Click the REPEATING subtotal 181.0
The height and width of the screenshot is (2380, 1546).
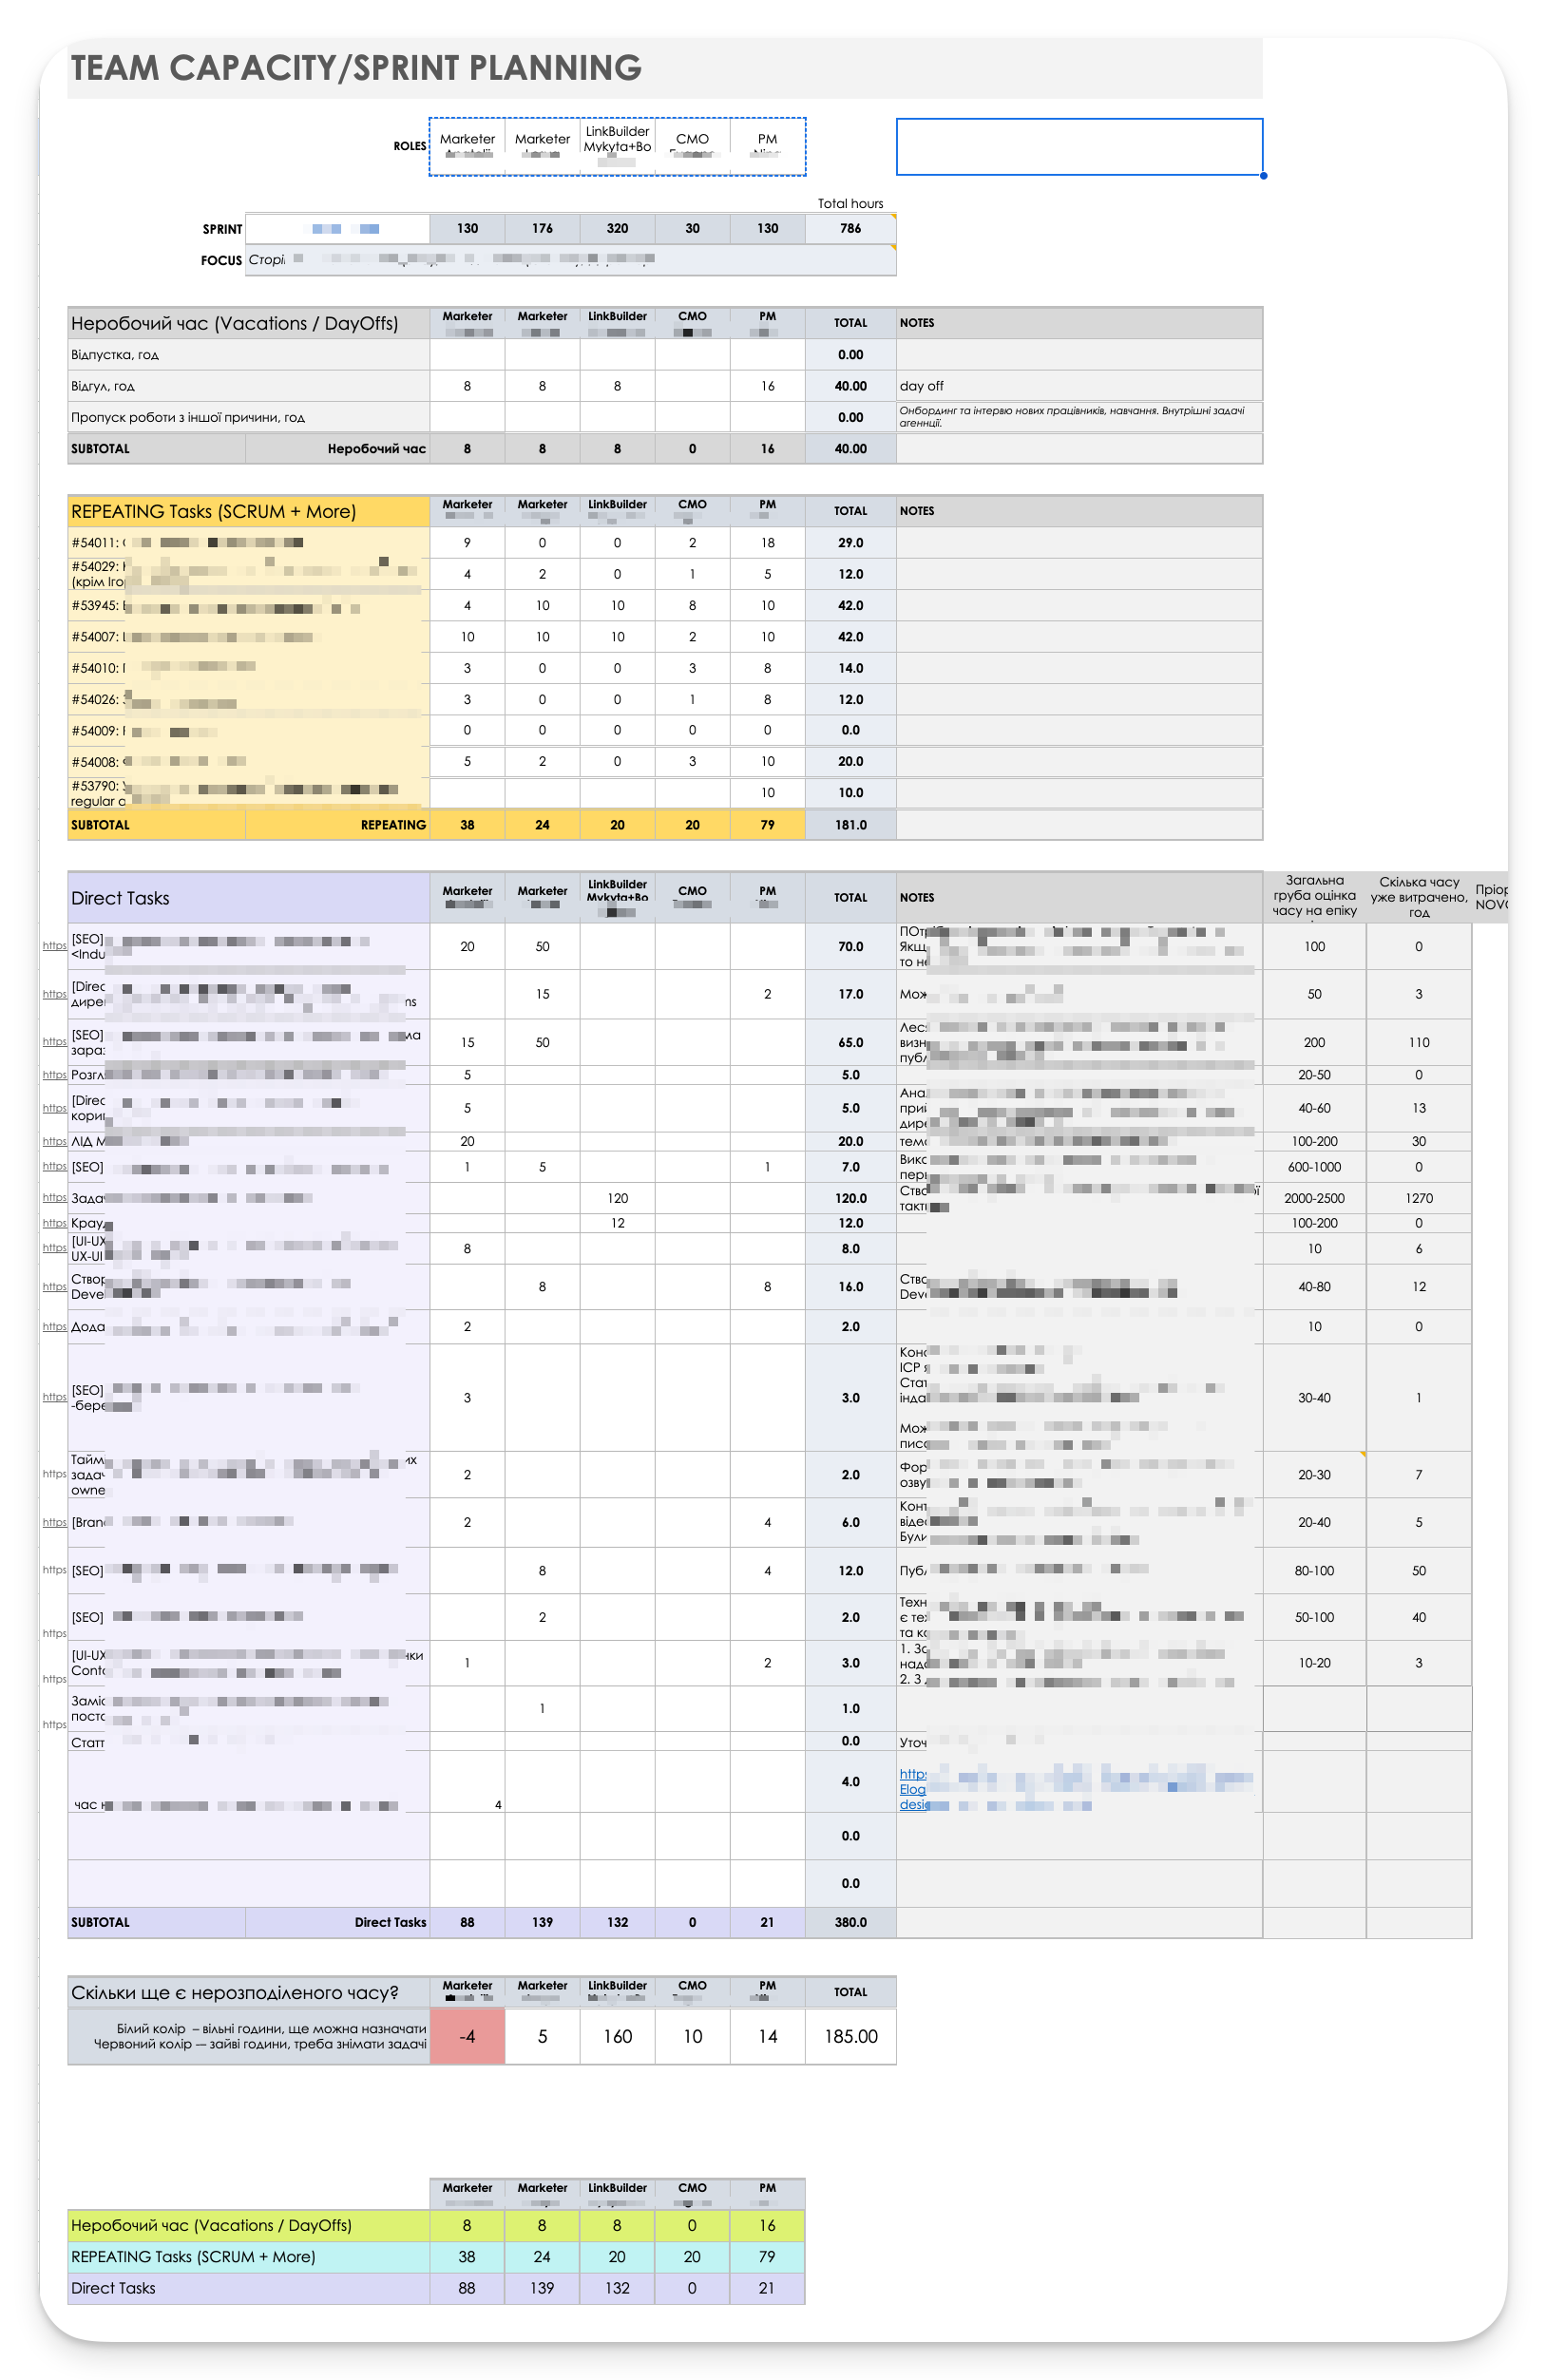coord(850,825)
